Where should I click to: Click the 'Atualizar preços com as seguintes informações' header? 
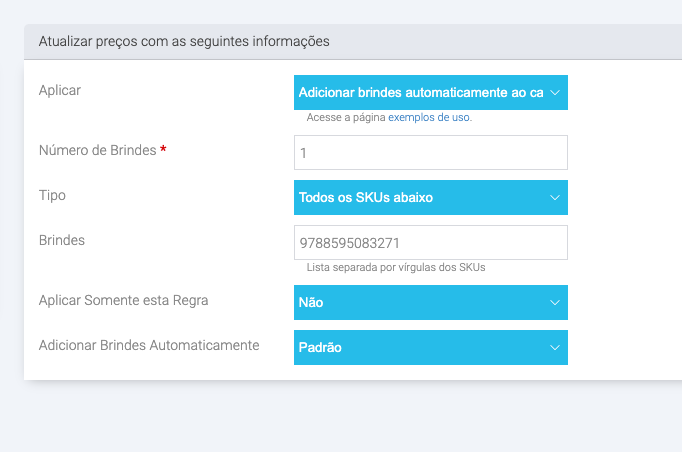pos(184,41)
